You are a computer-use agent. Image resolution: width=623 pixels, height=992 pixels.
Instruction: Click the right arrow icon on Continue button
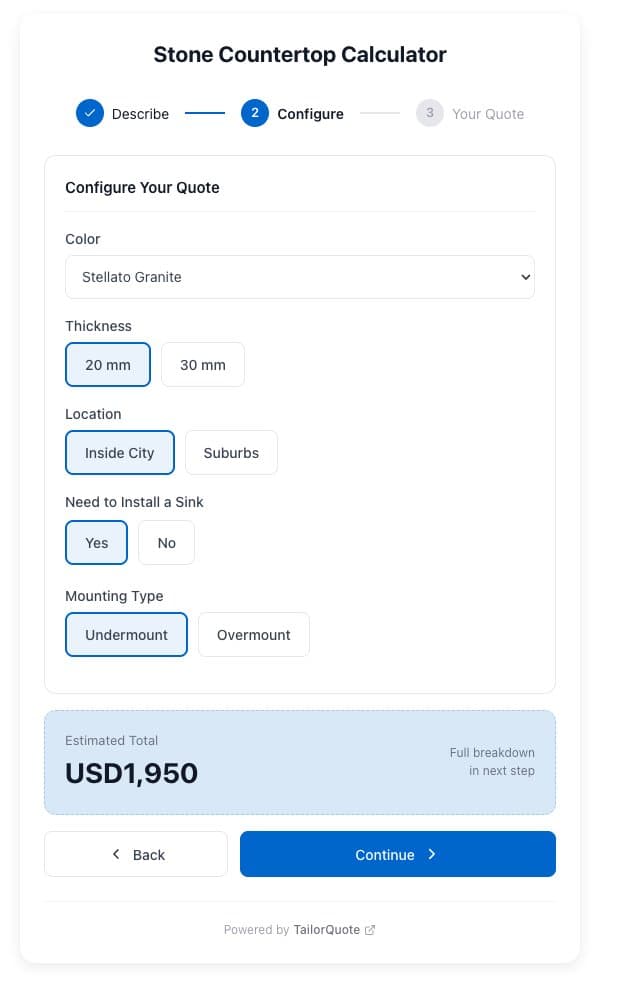(432, 854)
